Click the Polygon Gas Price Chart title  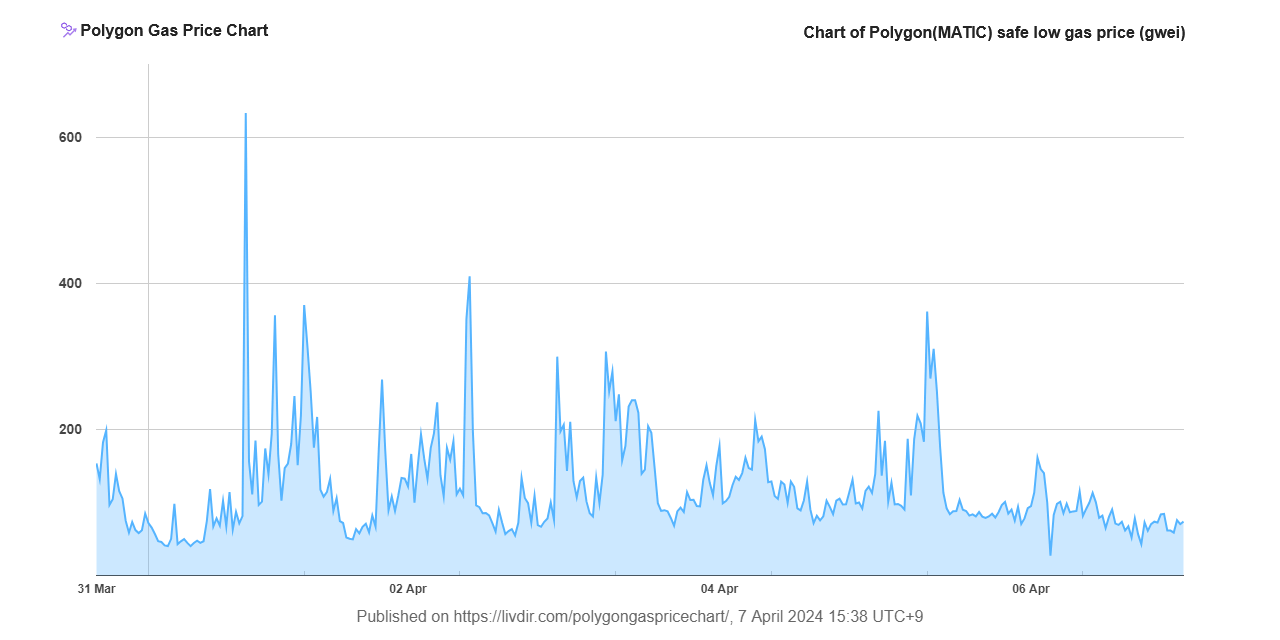(175, 30)
